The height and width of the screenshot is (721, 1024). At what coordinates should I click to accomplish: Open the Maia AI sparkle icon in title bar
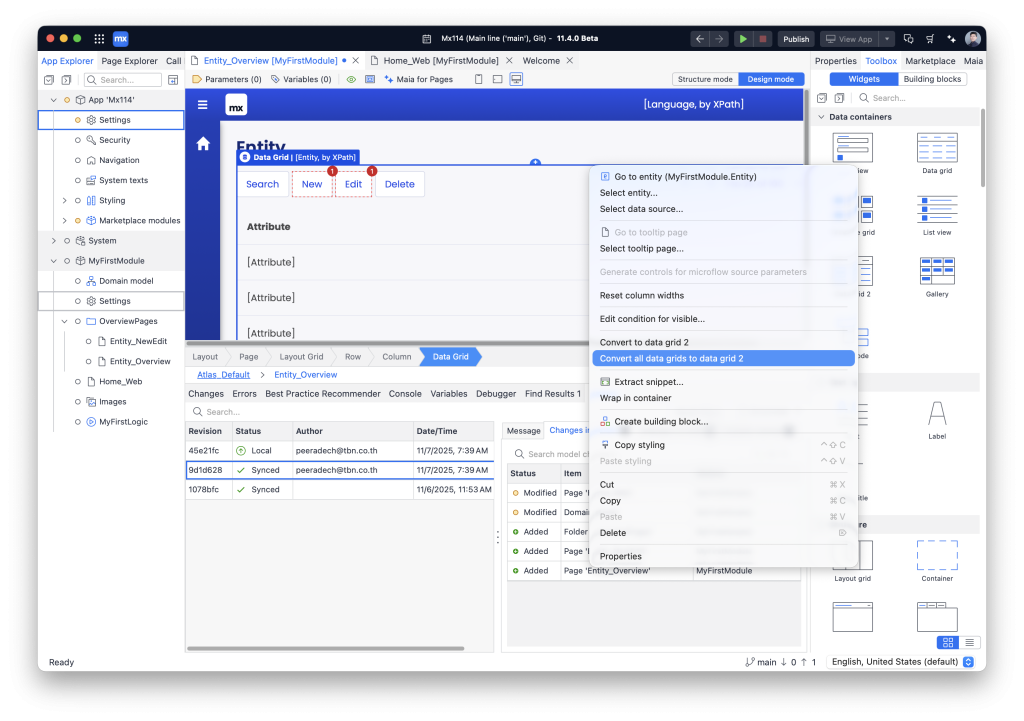pos(951,39)
